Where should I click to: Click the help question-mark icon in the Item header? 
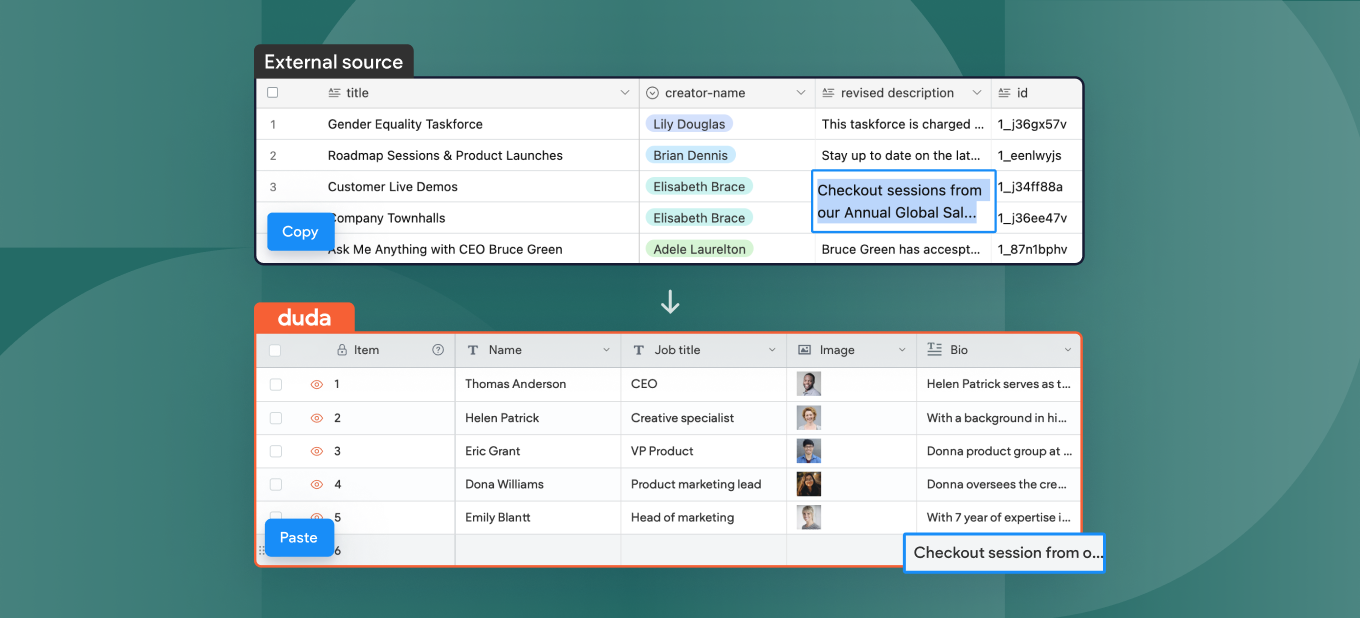click(x=438, y=350)
